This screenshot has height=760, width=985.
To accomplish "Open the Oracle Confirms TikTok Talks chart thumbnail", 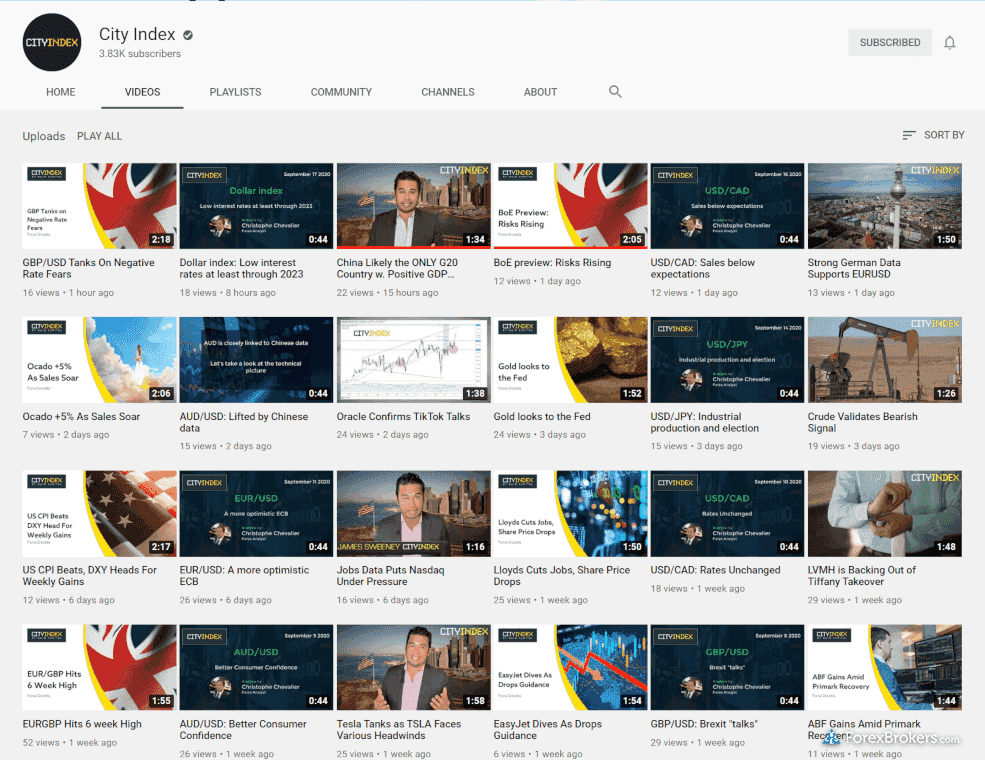I will [x=413, y=360].
